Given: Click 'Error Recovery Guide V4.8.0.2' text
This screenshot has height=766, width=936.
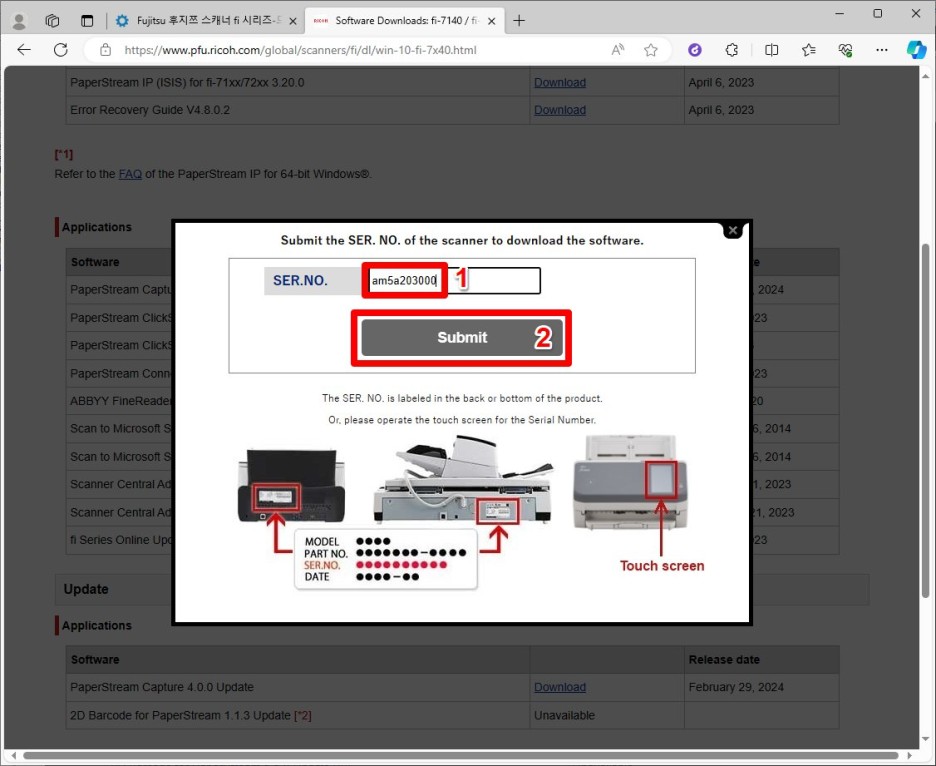Looking at the screenshot, I should (150, 110).
